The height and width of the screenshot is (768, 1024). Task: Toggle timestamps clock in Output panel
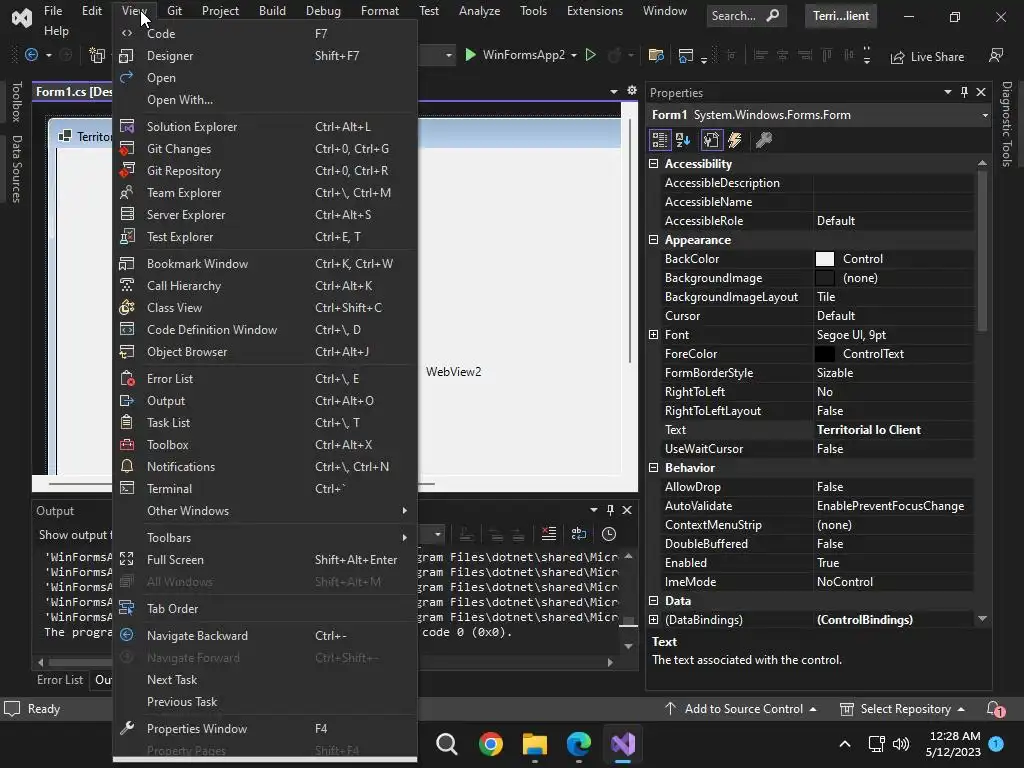tap(609, 534)
